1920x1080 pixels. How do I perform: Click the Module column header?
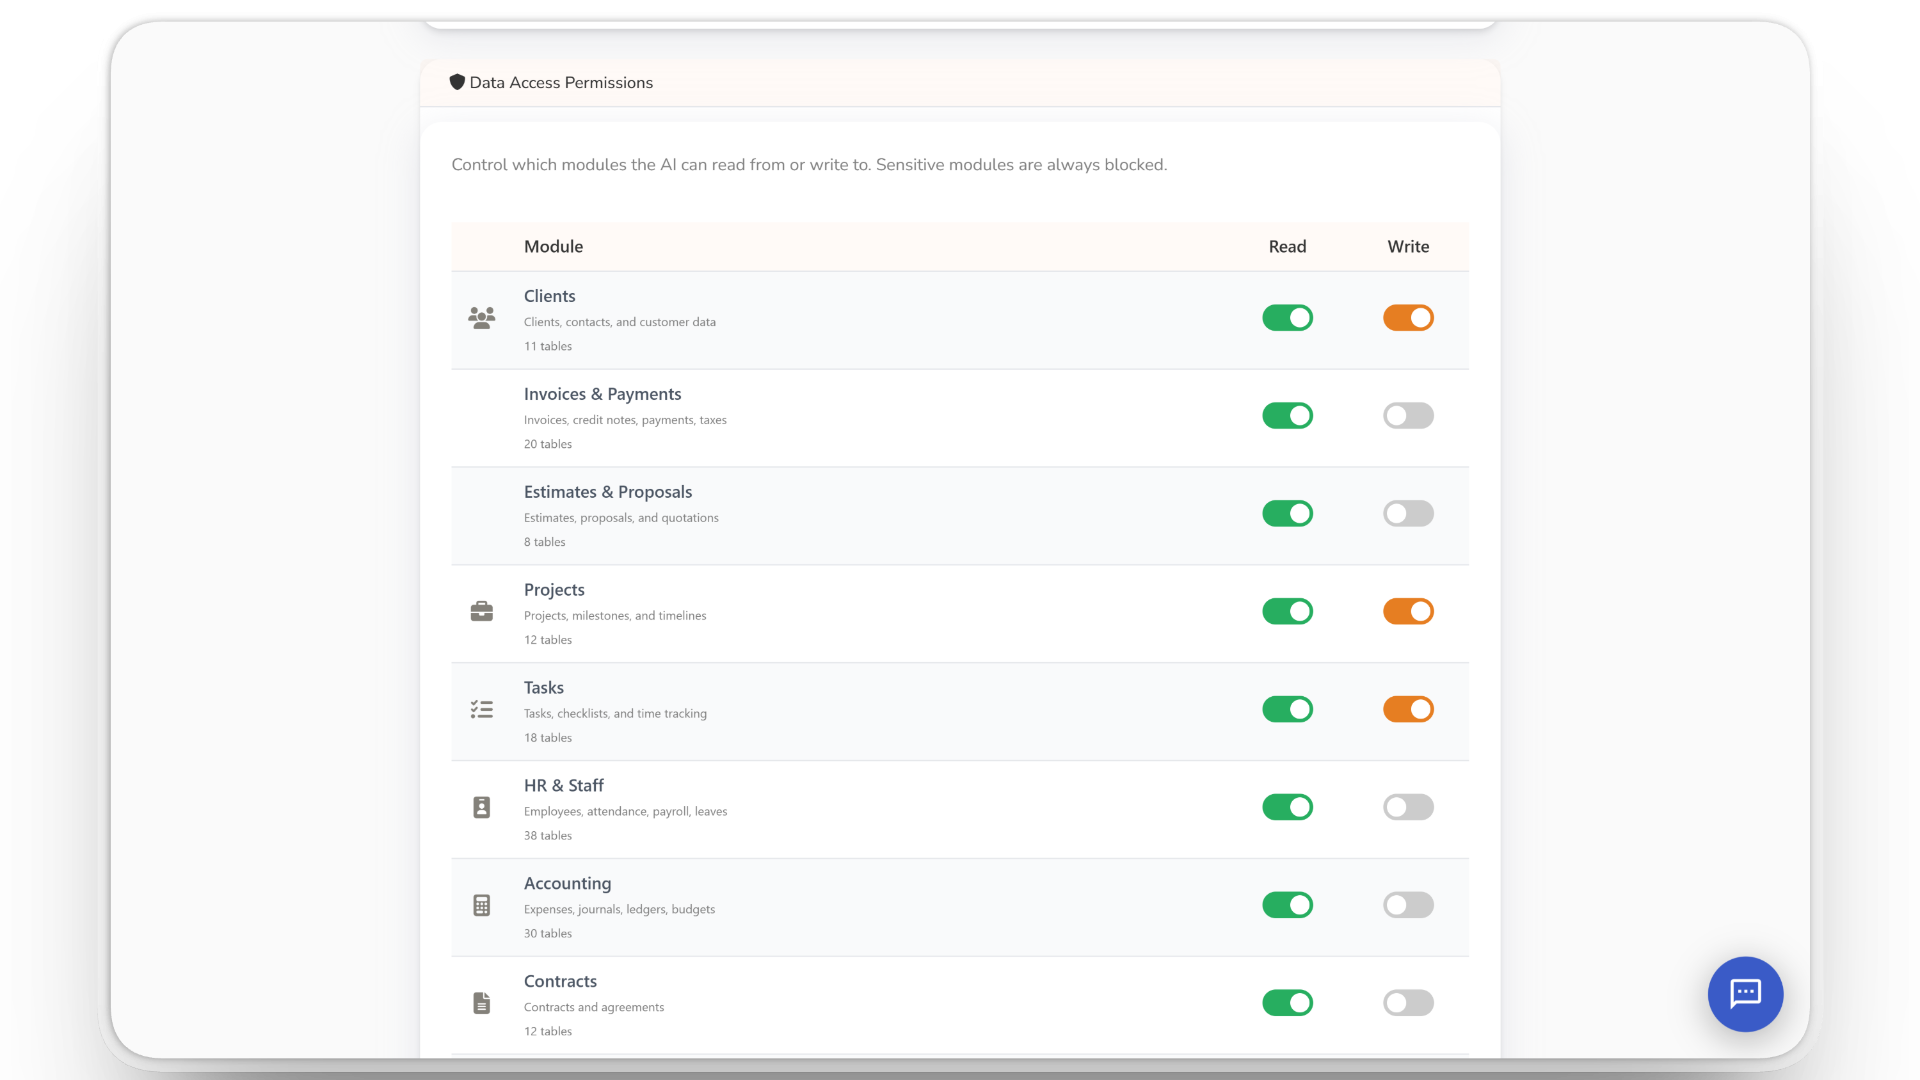(x=553, y=247)
